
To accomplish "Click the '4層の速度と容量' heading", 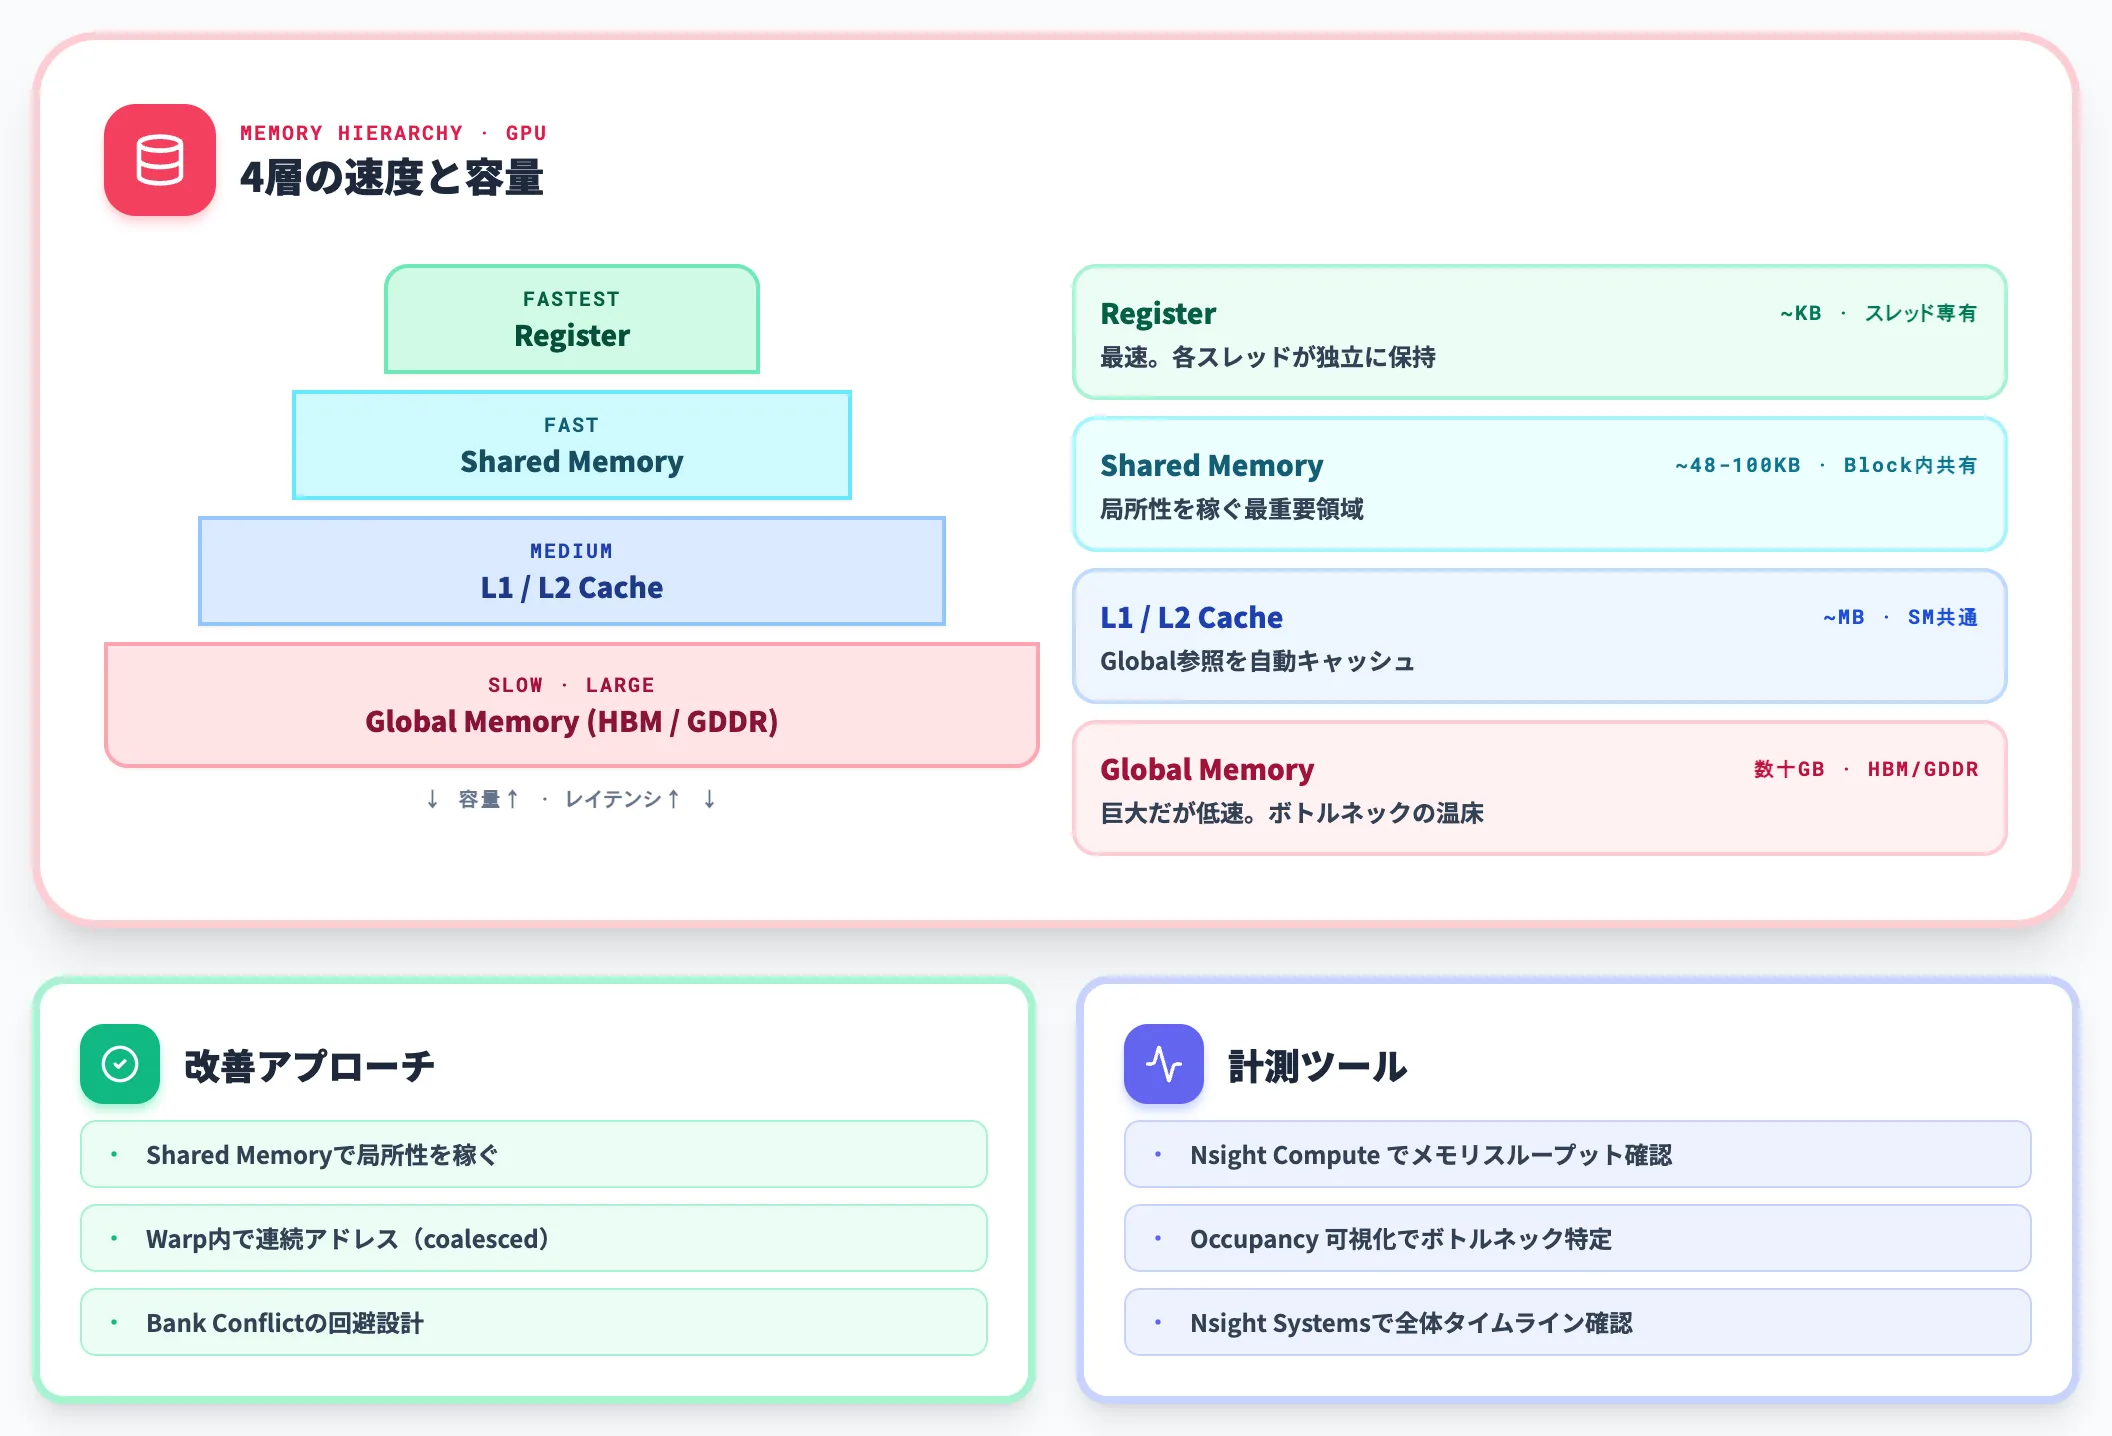I will [x=392, y=178].
